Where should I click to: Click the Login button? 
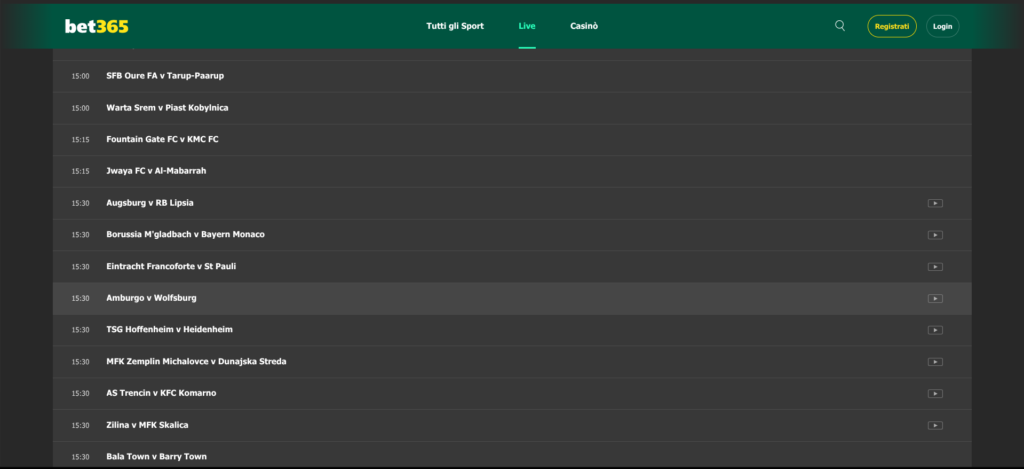tap(942, 26)
